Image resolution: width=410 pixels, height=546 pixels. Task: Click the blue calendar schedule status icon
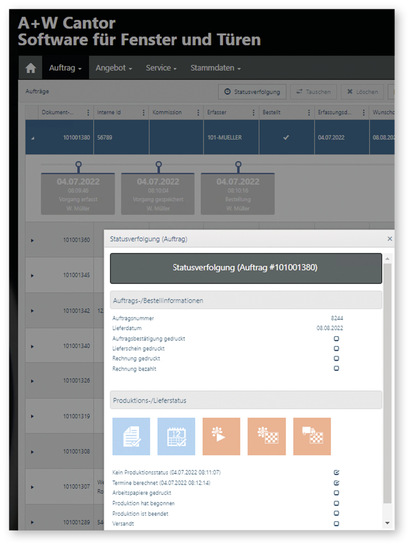click(176, 437)
